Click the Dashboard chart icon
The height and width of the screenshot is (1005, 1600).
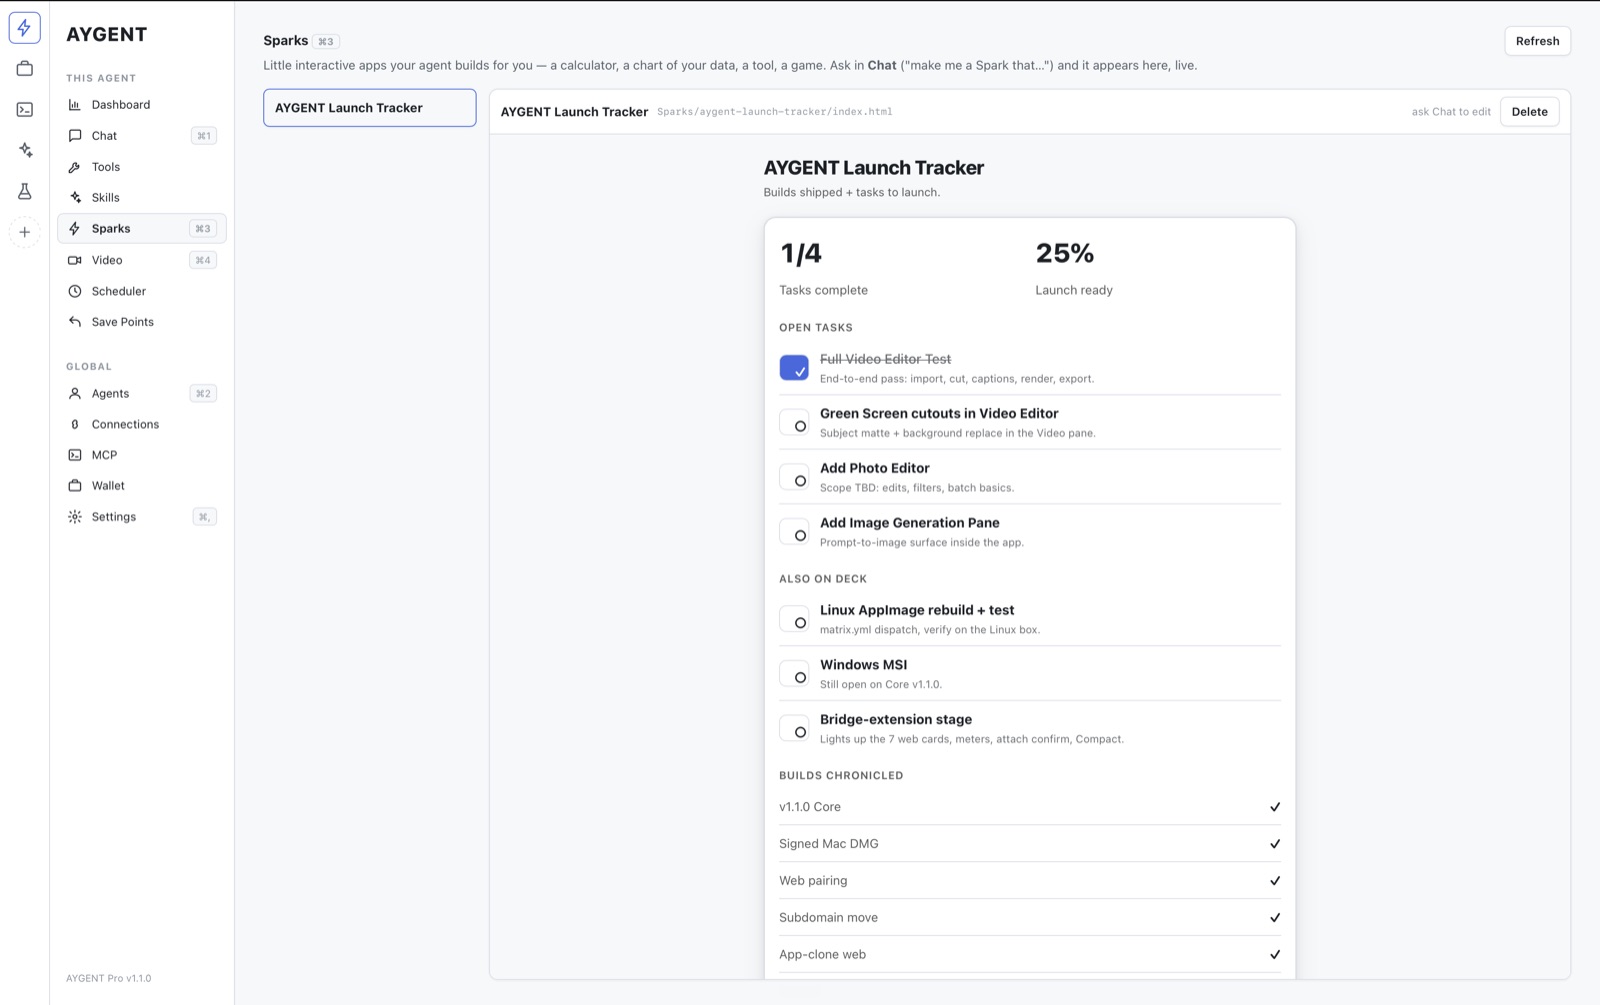75,104
